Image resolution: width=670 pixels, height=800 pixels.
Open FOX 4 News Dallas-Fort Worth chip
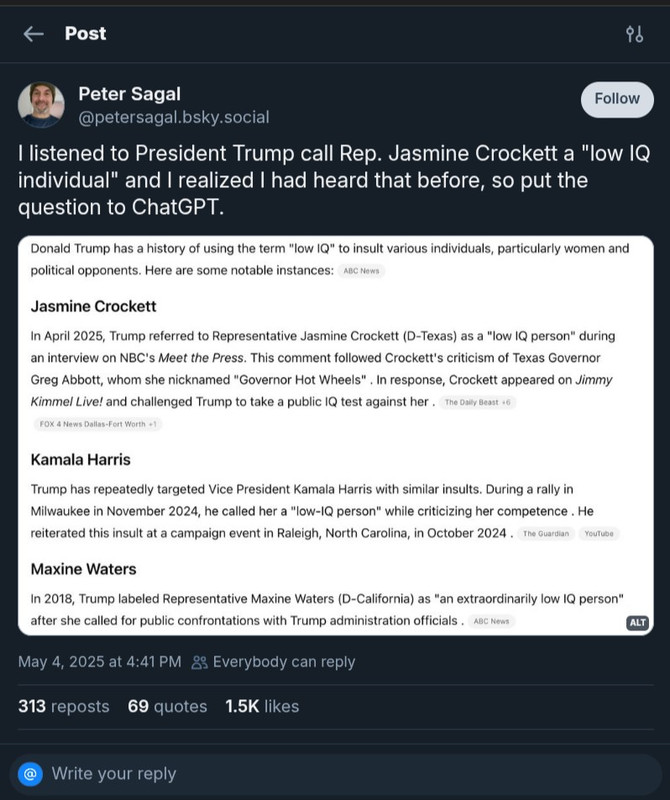(x=96, y=424)
